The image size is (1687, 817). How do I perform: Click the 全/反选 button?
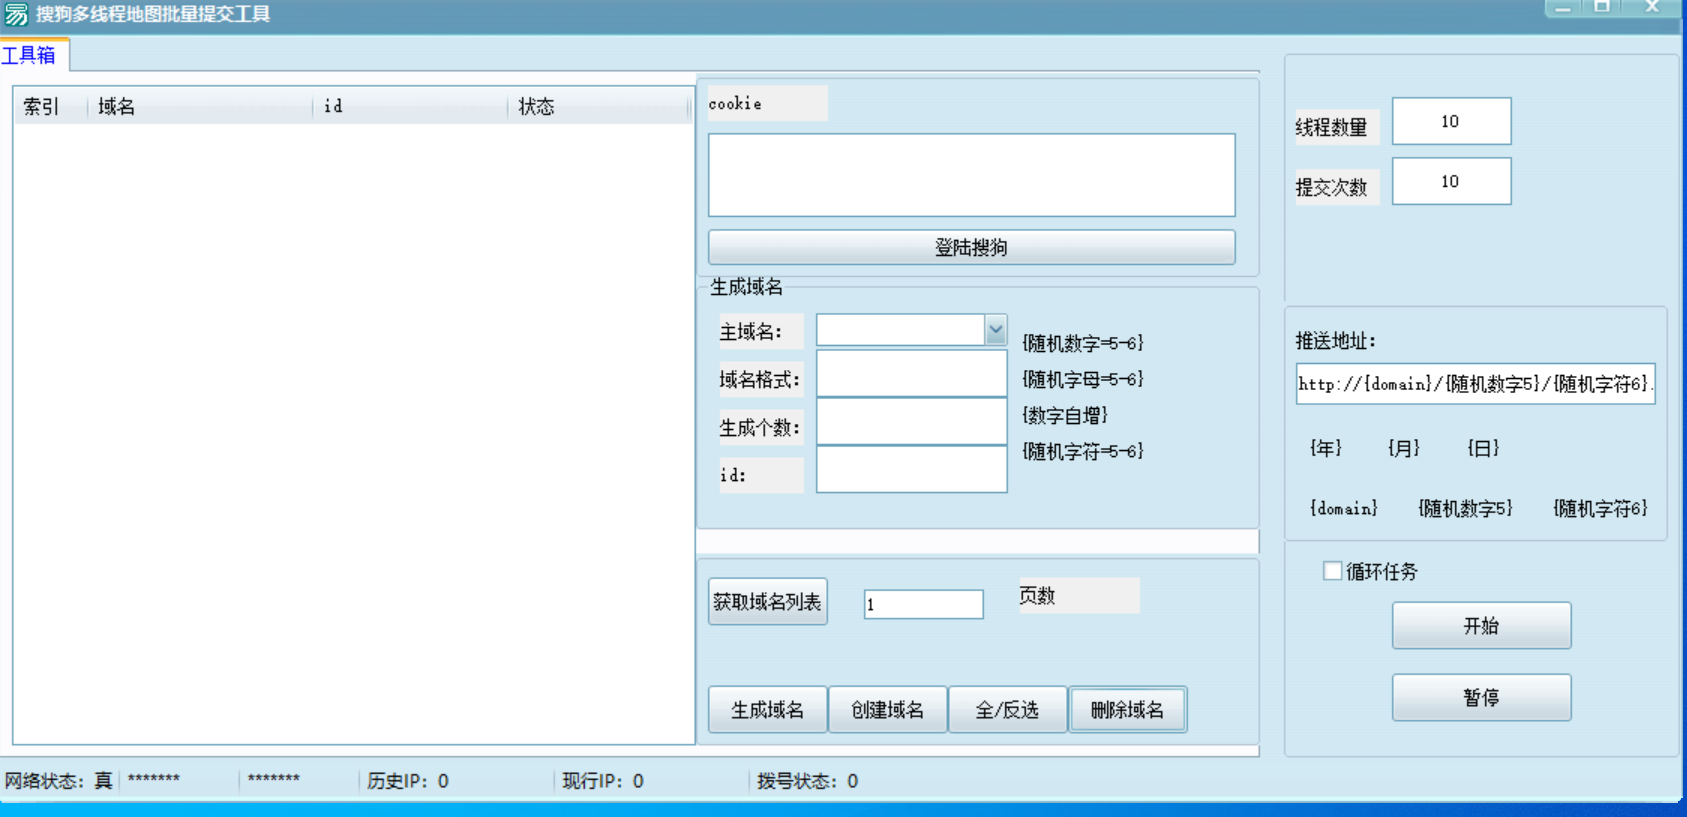[1007, 710]
